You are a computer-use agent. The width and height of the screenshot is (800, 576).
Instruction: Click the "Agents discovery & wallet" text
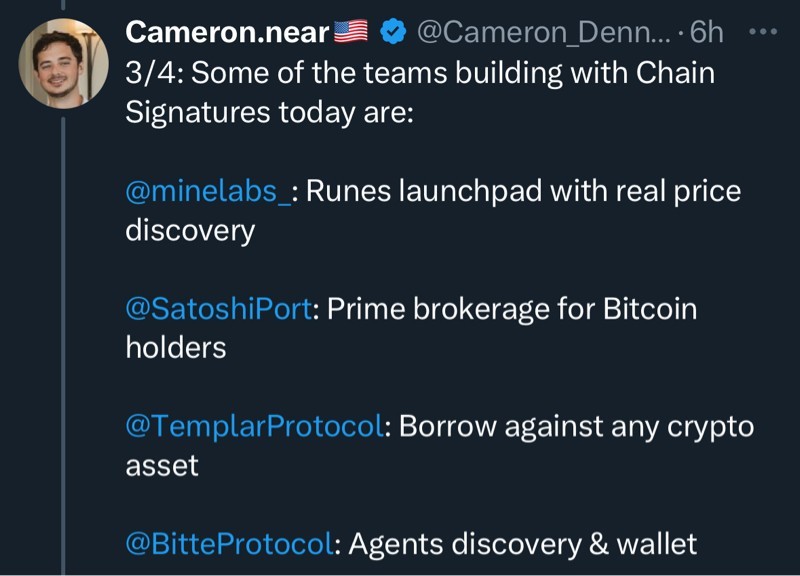click(x=521, y=544)
